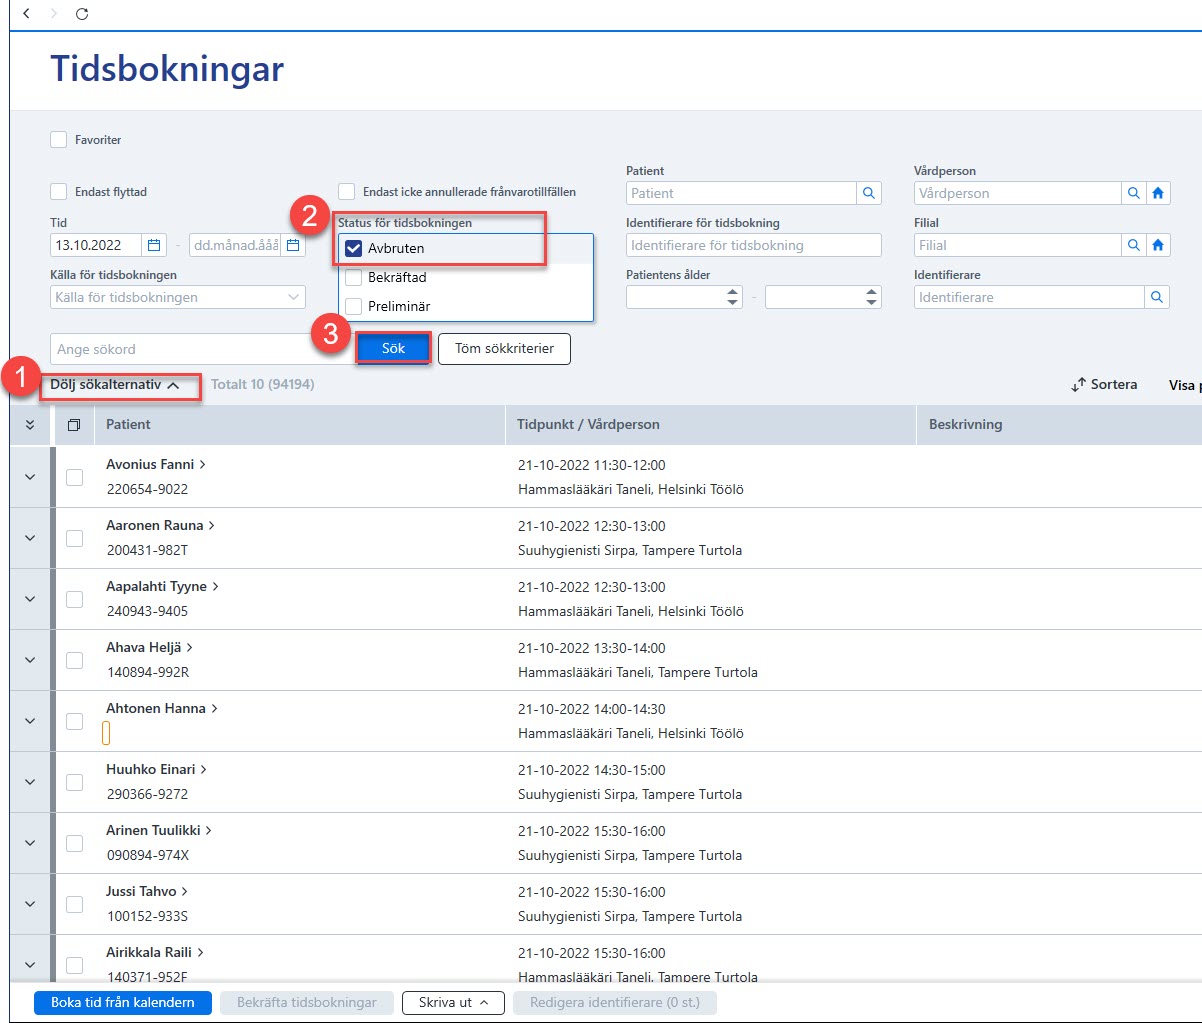The width and height of the screenshot is (1202, 1023).
Task: Click the Sortera label
Action: 1114,385
